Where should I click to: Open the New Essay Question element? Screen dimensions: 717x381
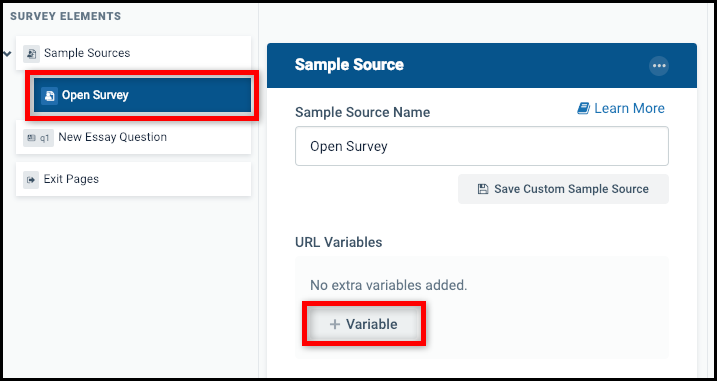[134, 137]
